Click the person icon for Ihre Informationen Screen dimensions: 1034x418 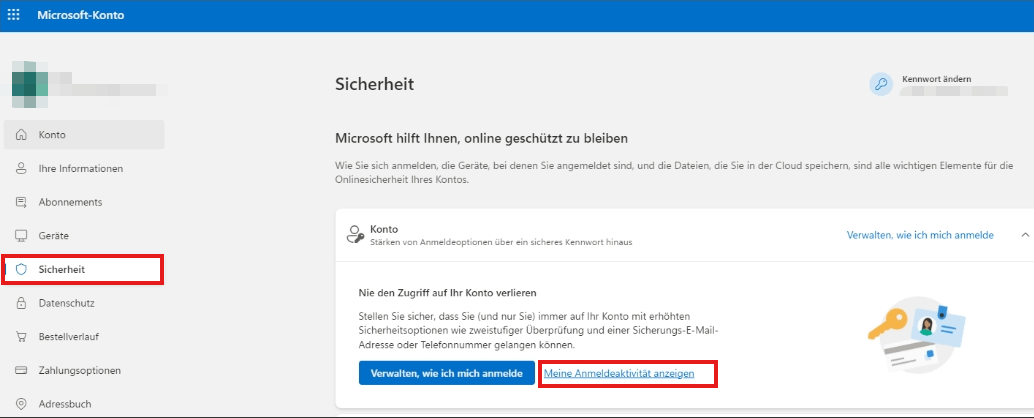coord(21,168)
